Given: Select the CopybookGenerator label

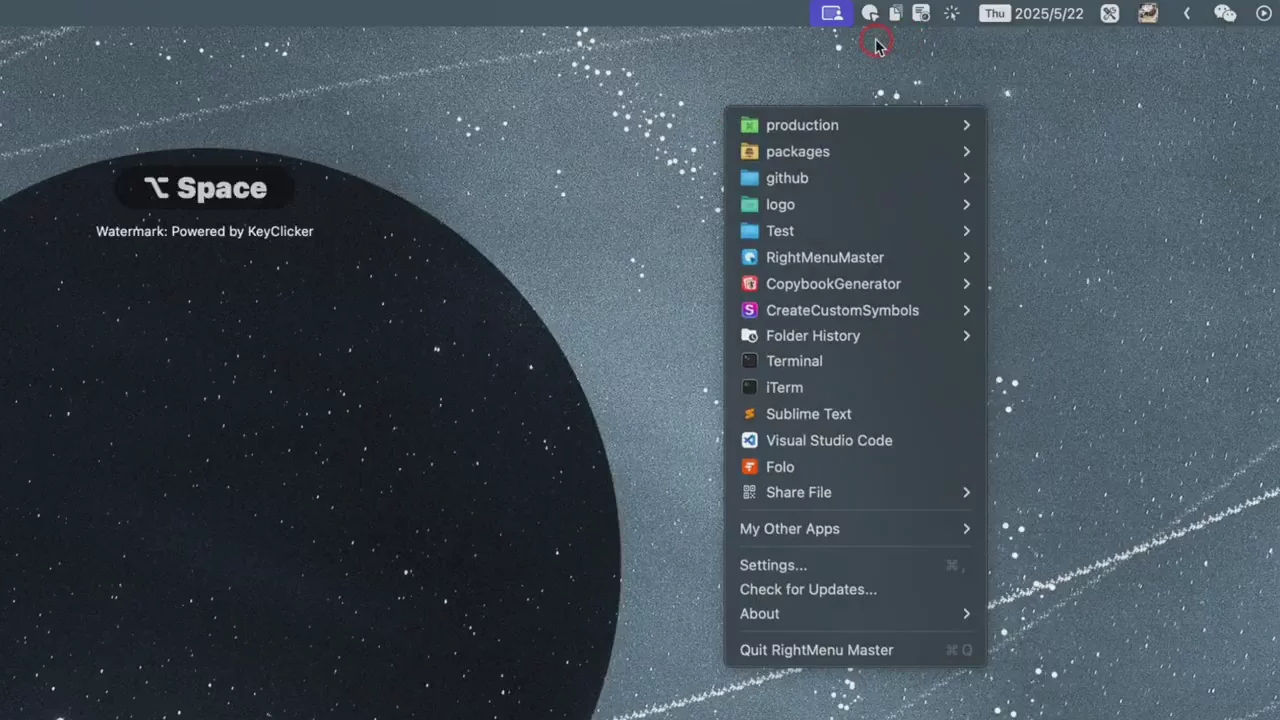Looking at the screenshot, I should click(x=833, y=284).
